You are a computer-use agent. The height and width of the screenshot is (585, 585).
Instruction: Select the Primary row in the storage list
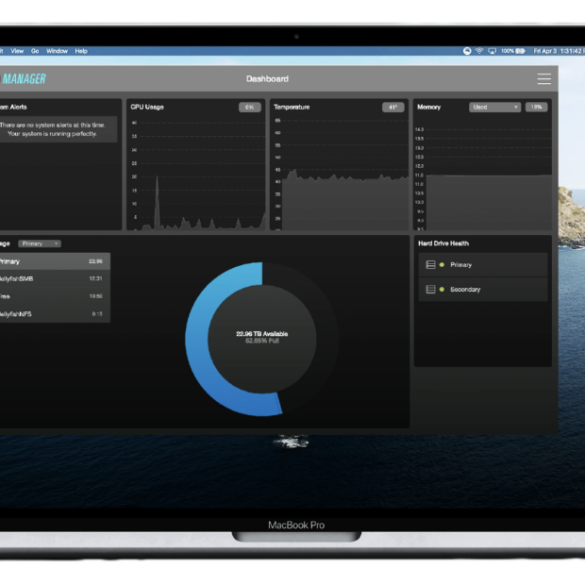[55, 261]
